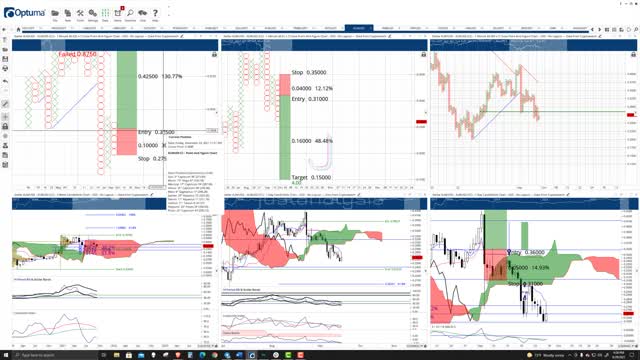This screenshot has width=640, height=360.
Task: Select 'Entry 0.31000' label in middle chart
Action: [x=310, y=99]
